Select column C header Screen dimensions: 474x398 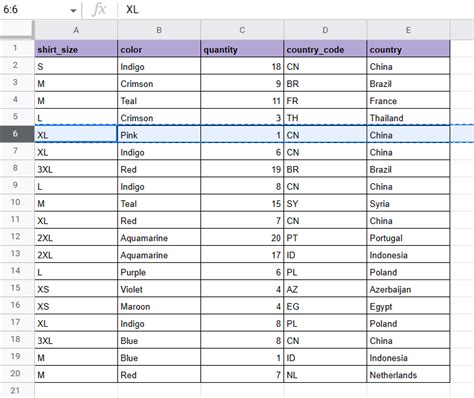click(242, 30)
